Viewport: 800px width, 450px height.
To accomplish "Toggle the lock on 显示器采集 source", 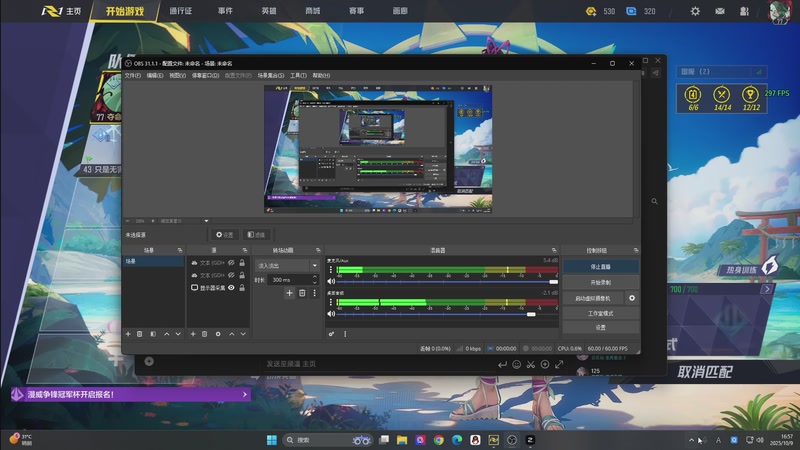I will pyautogui.click(x=242, y=288).
